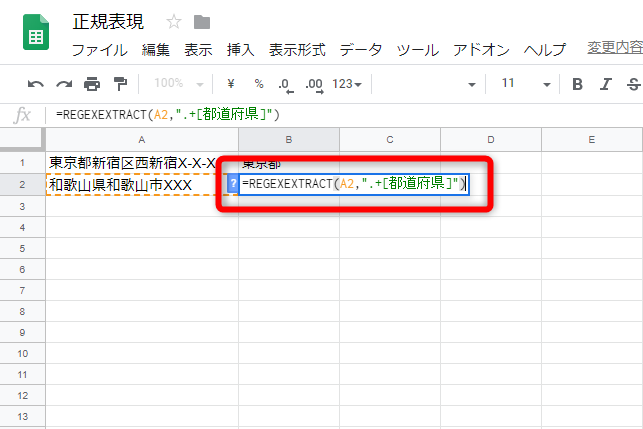The width and height of the screenshot is (643, 429).
Task: Open the ツール menu
Action: 417,50
